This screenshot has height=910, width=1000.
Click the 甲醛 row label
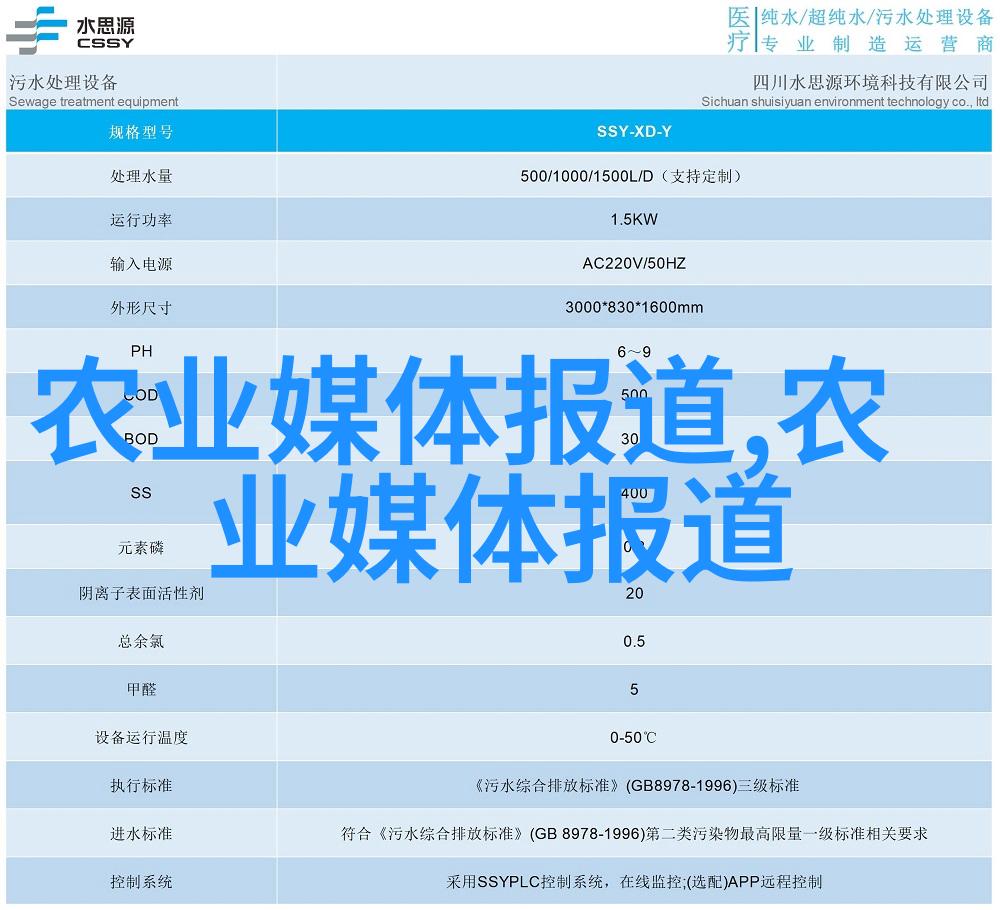(x=141, y=689)
